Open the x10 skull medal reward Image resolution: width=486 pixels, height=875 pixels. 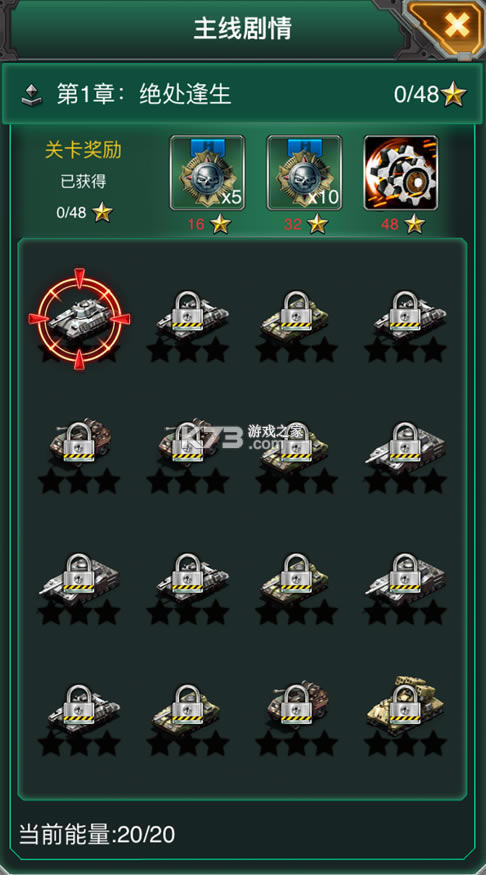tap(304, 173)
